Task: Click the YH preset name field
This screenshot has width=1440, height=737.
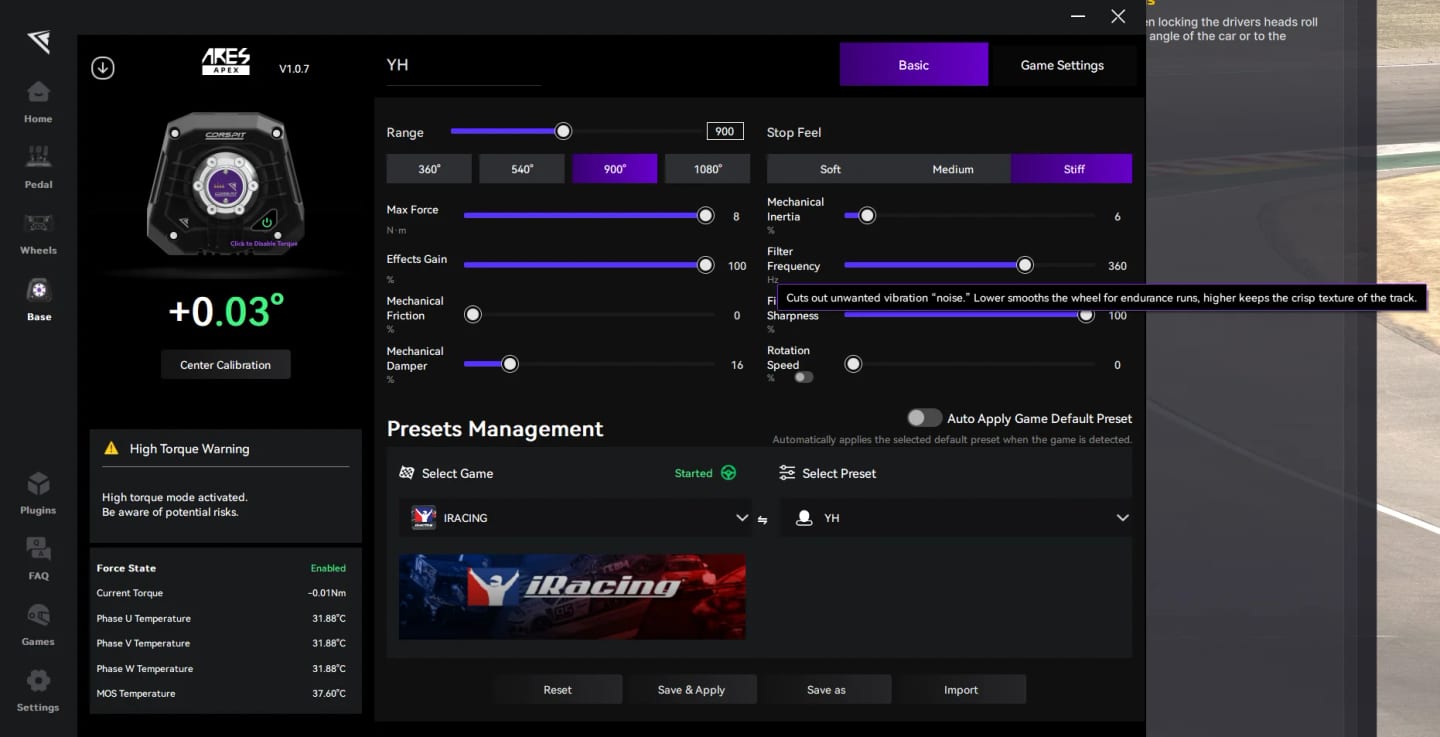Action: click(x=464, y=65)
